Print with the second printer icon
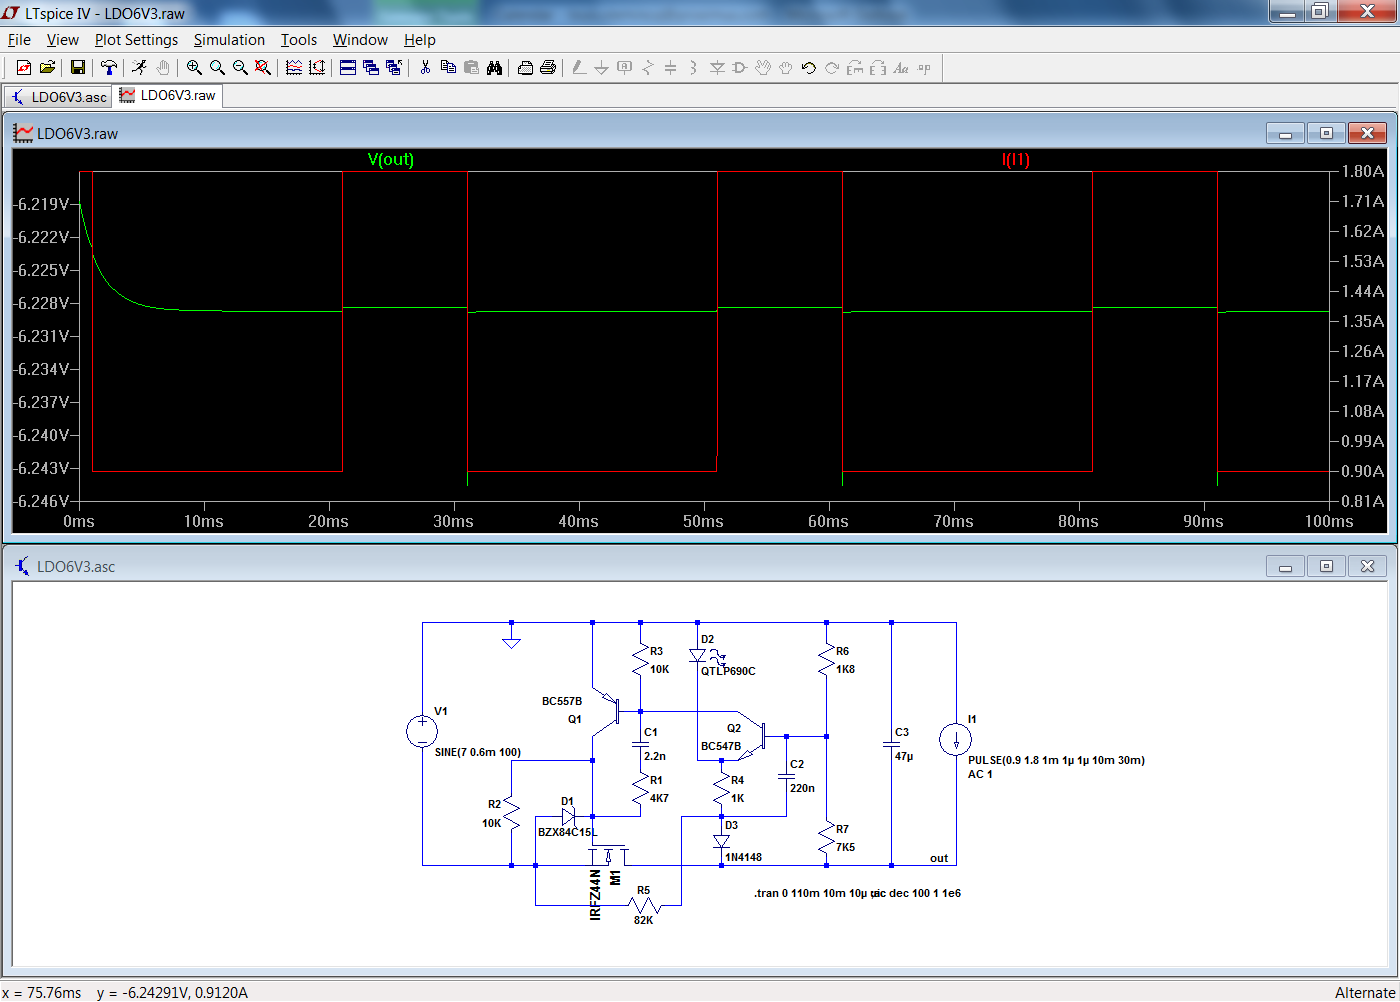1400x1002 pixels. point(548,68)
